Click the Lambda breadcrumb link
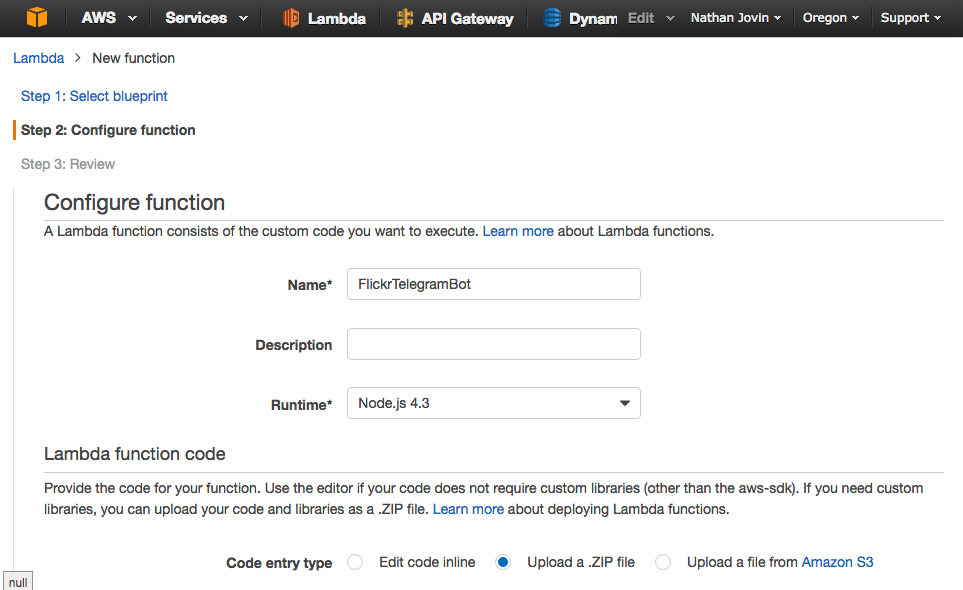 (x=37, y=58)
